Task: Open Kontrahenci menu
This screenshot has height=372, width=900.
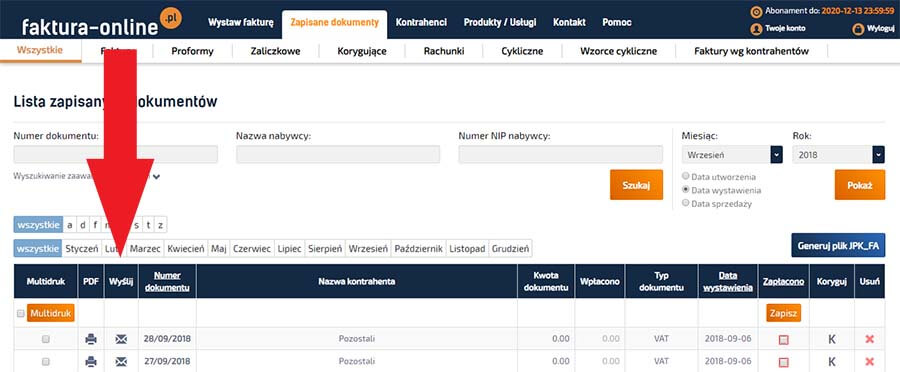Action: [x=421, y=22]
